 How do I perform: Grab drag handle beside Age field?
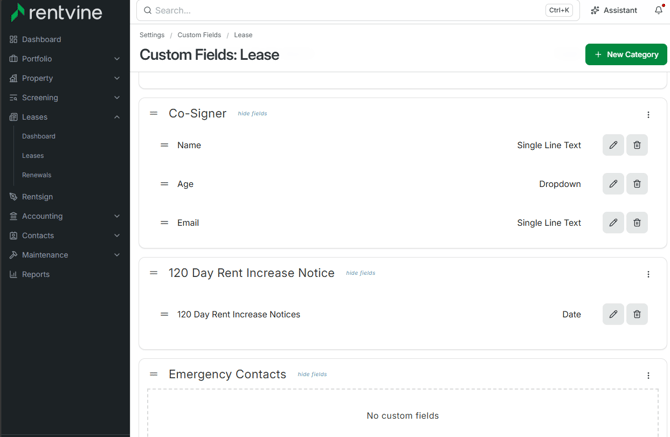(x=164, y=184)
